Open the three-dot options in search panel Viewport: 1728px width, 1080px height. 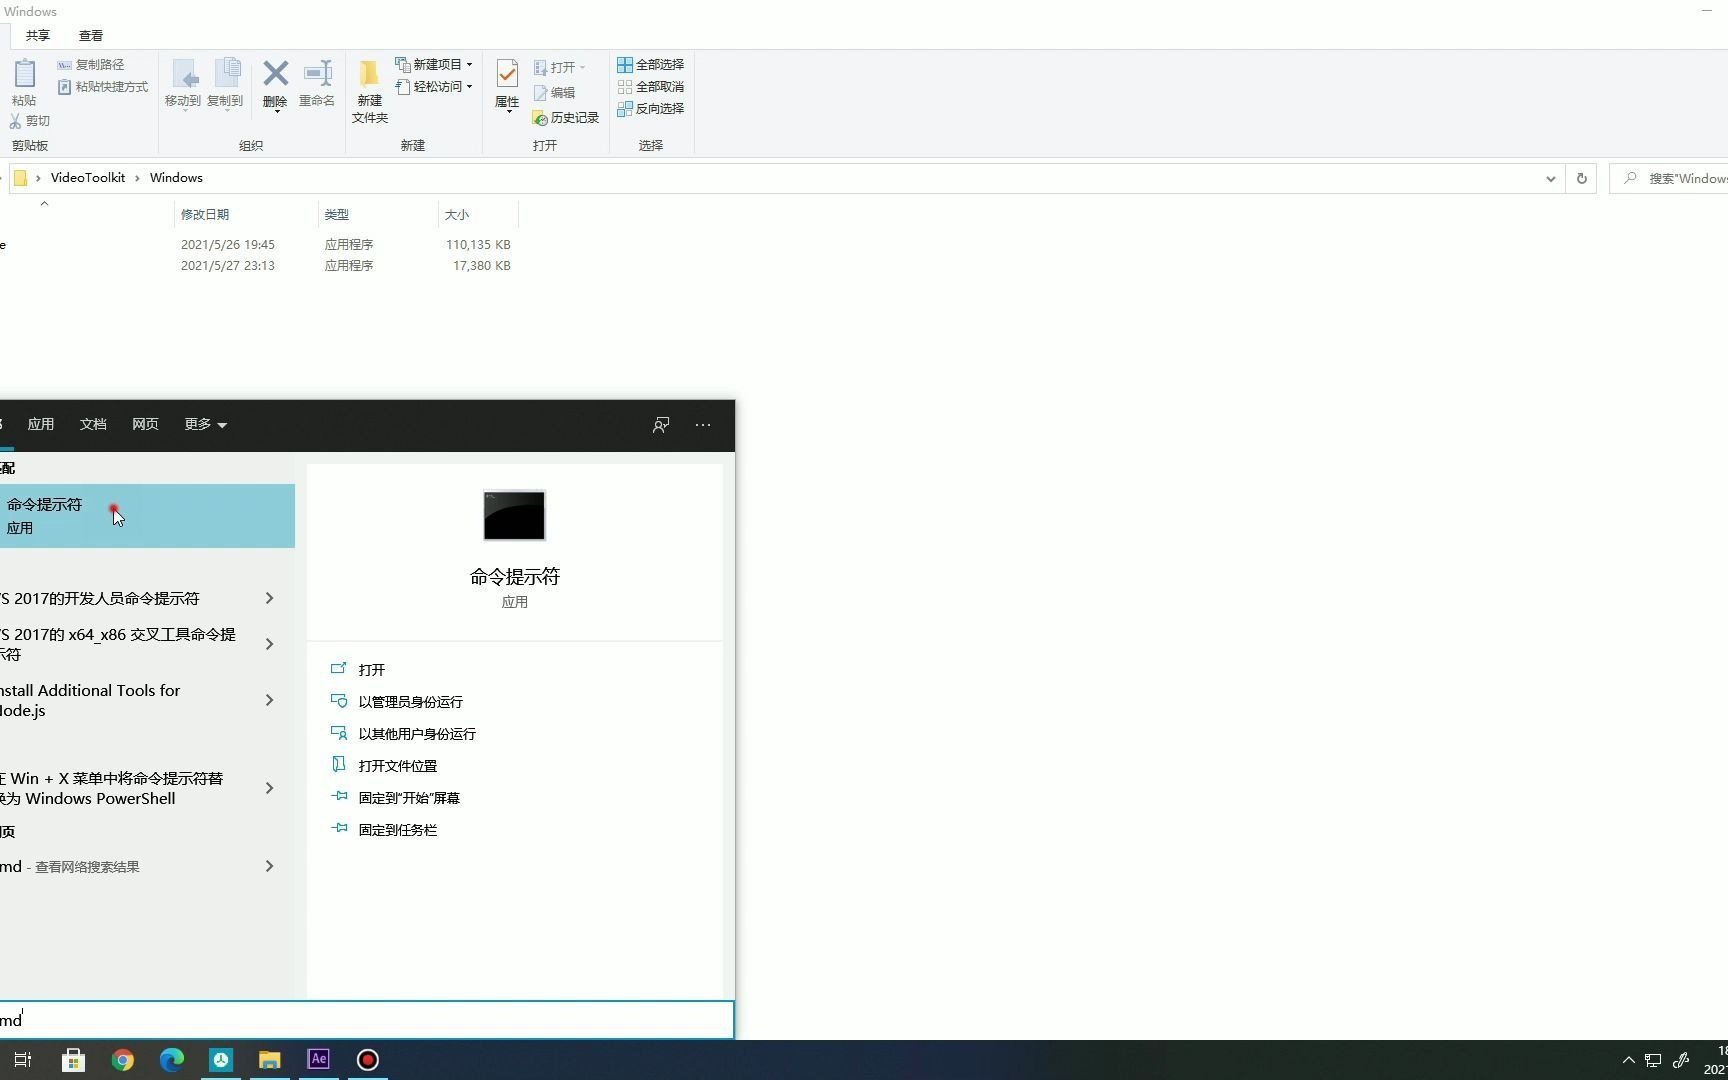point(703,425)
